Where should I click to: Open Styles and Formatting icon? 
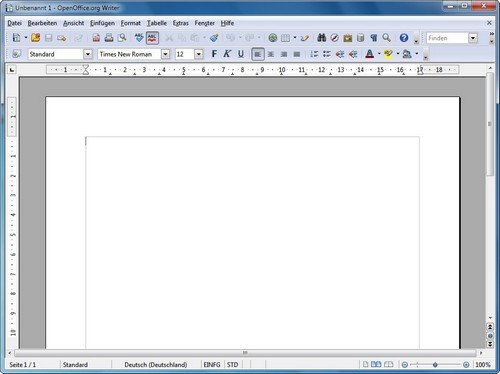tap(17, 54)
